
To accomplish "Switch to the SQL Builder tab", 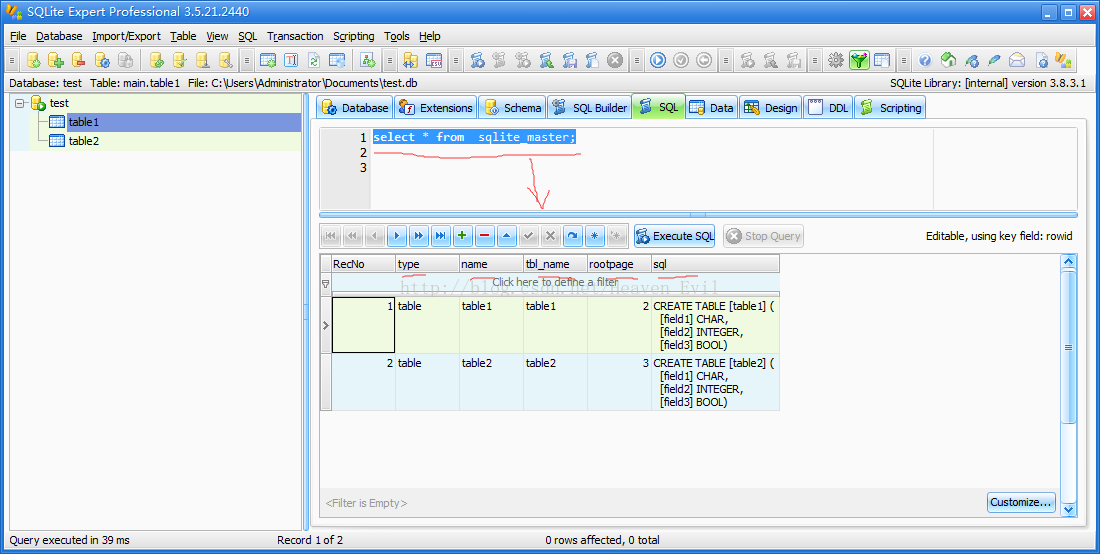I will (589, 107).
